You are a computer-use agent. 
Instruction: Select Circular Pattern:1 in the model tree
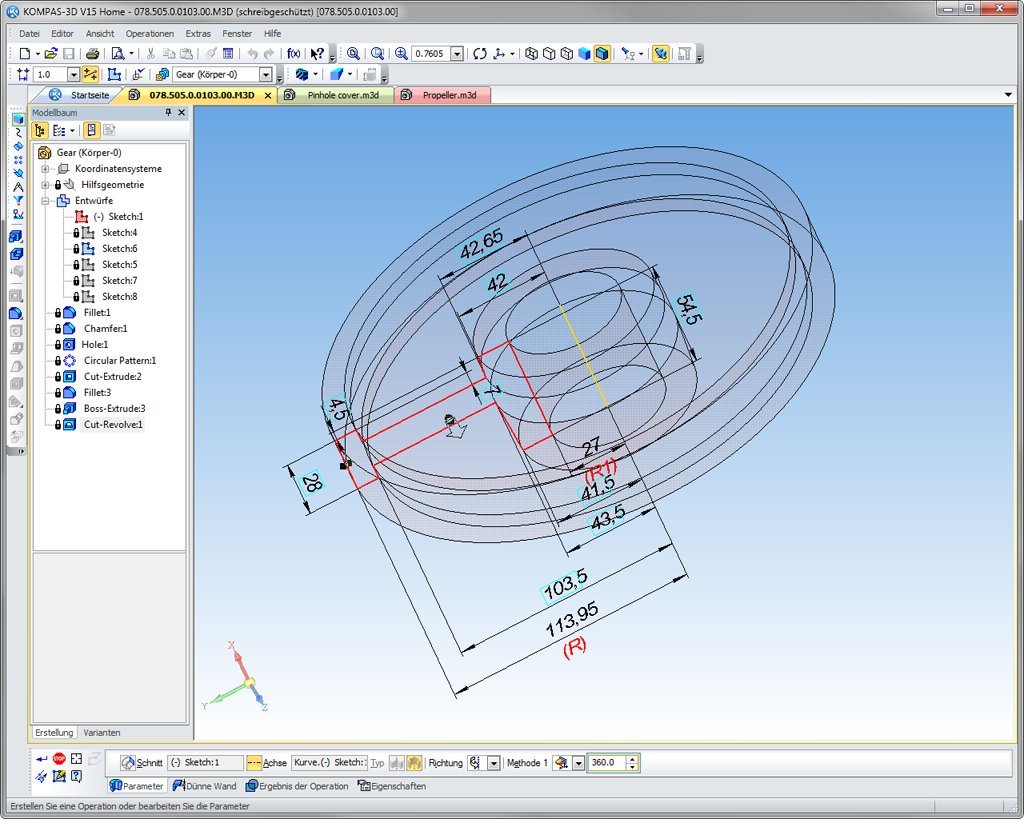[x=120, y=361]
